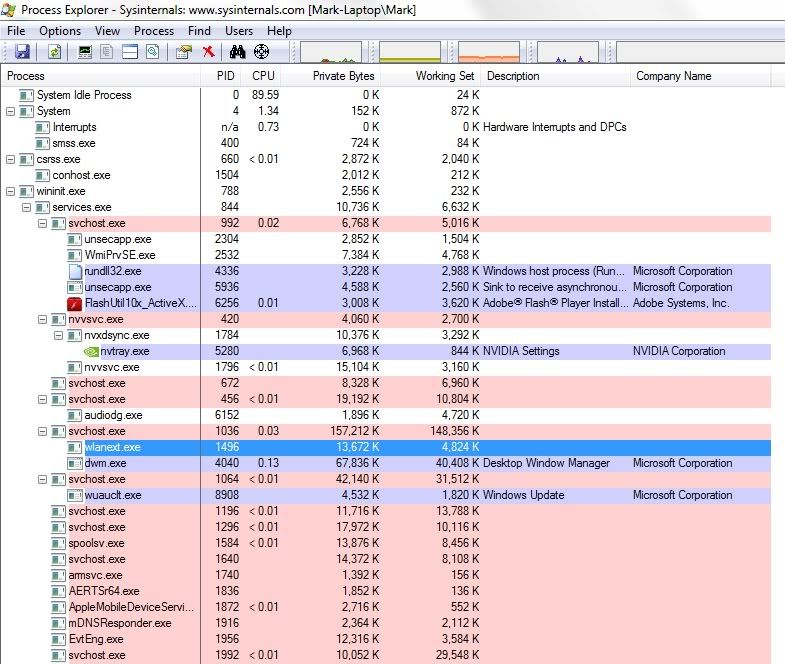Select the audiodg.exe process

385,415
